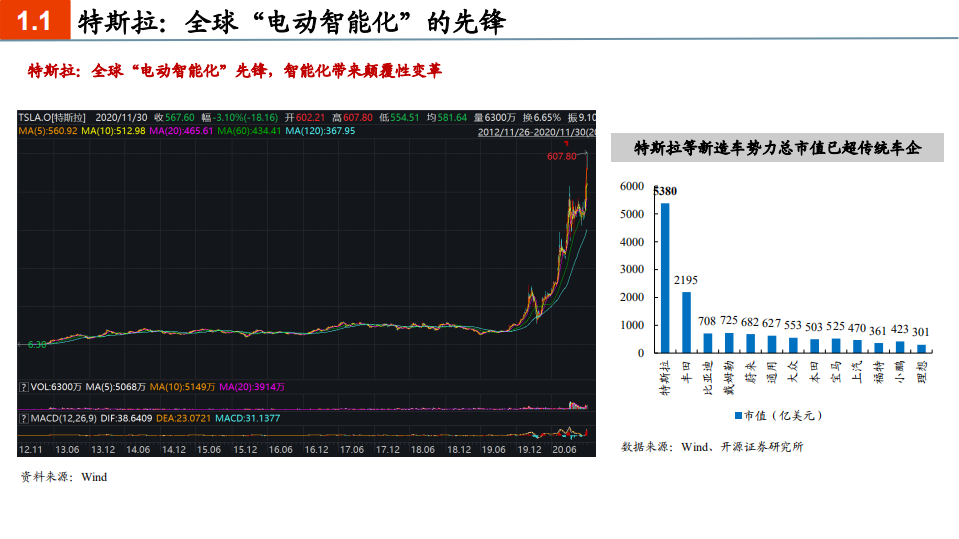This screenshot has width=959, height=539.
Task: Click the 682 value for 蔚来
Action: pyautogui.click(x=750, y=322)
